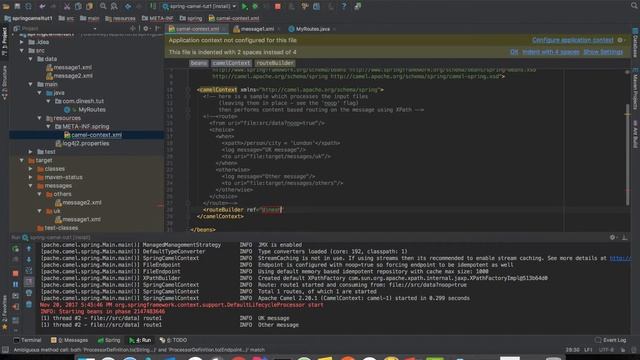
Task: Click the springcameltut1 breadcrumb in navigation bar
Action: point(28,18)
